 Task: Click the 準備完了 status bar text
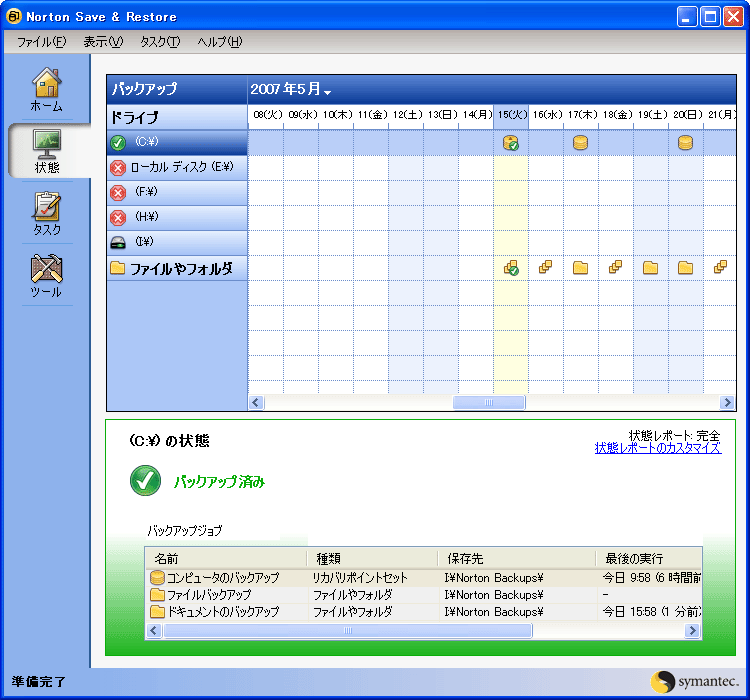point(39,681)
